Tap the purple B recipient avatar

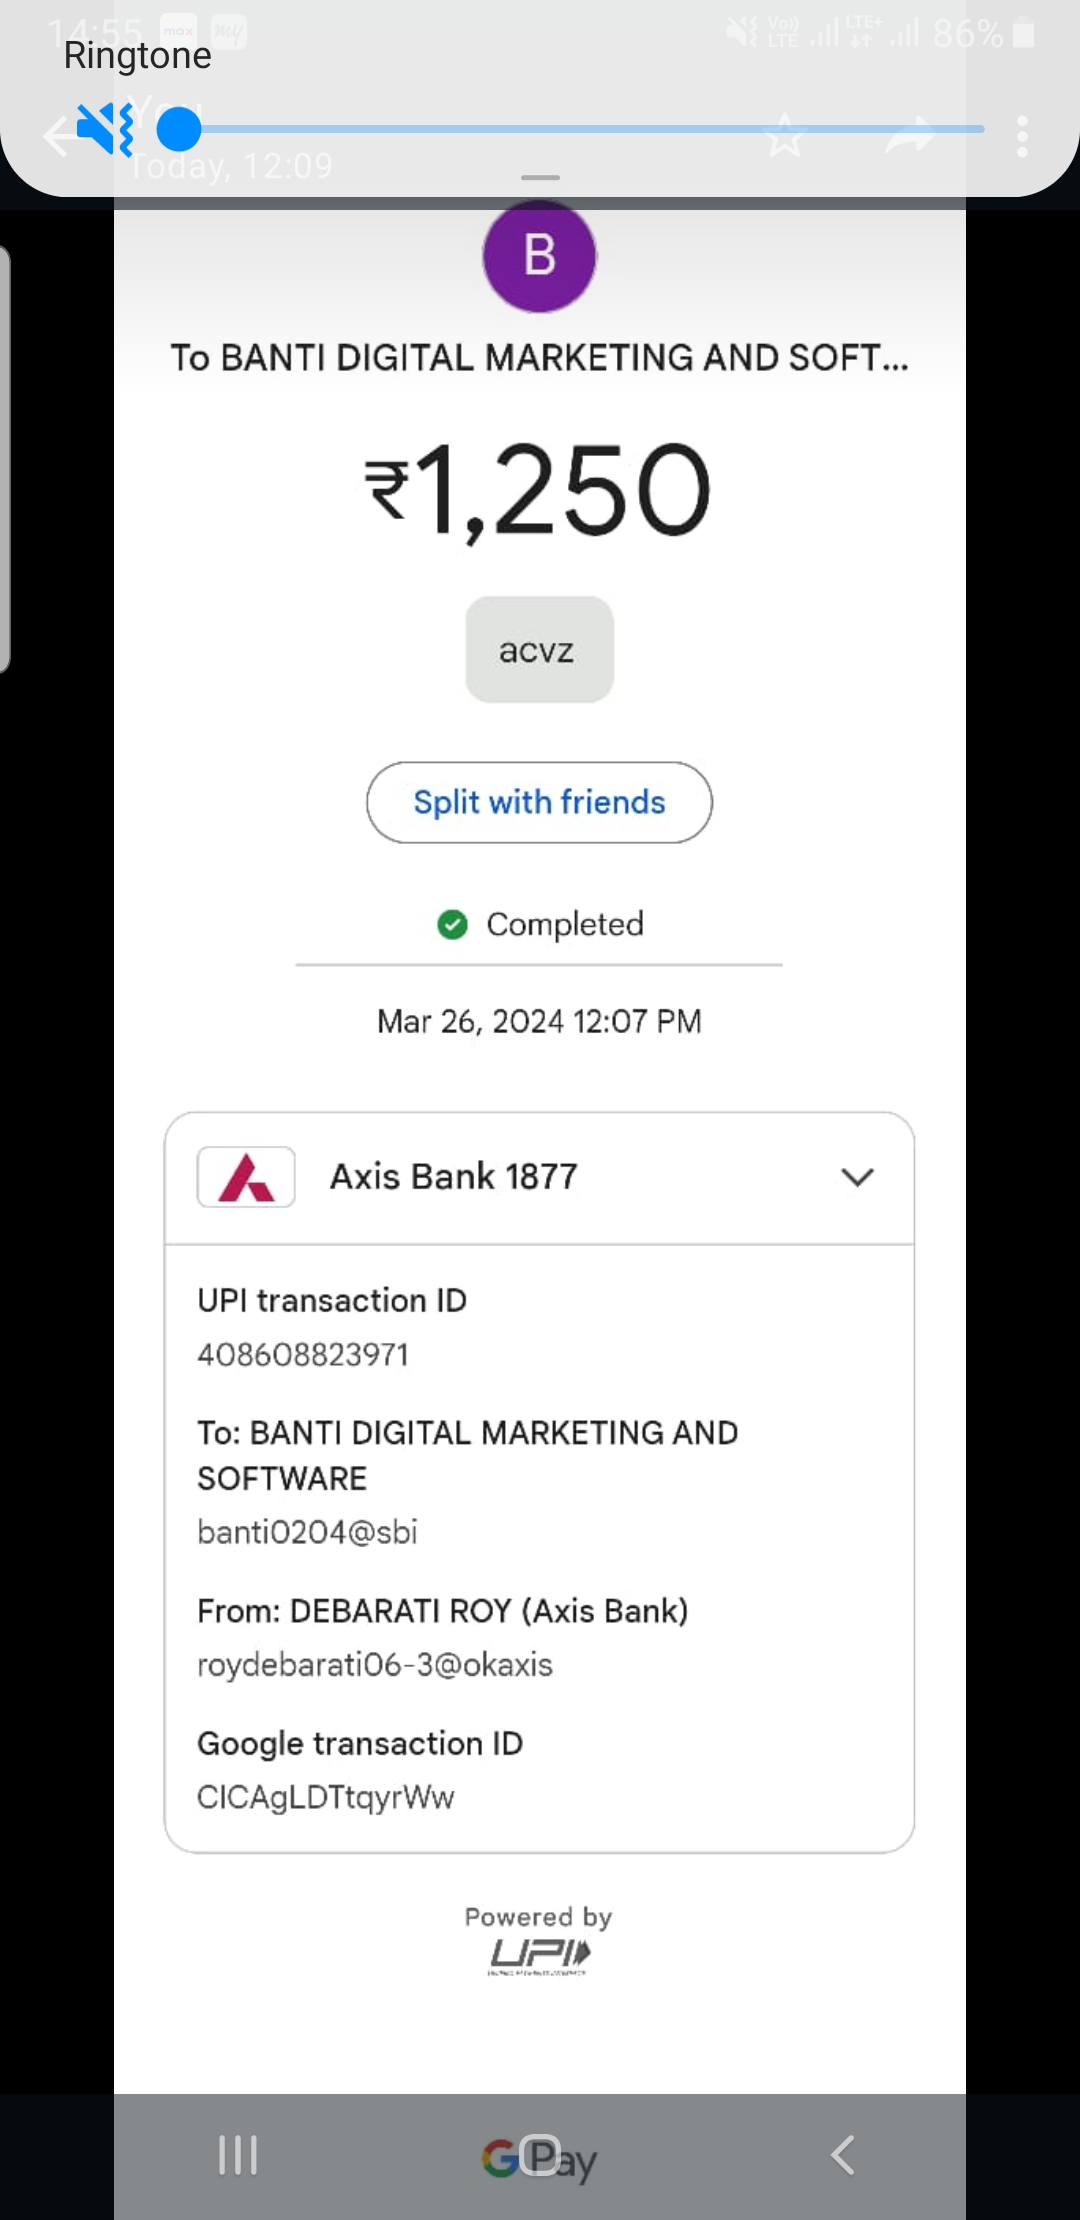(540, 256)
